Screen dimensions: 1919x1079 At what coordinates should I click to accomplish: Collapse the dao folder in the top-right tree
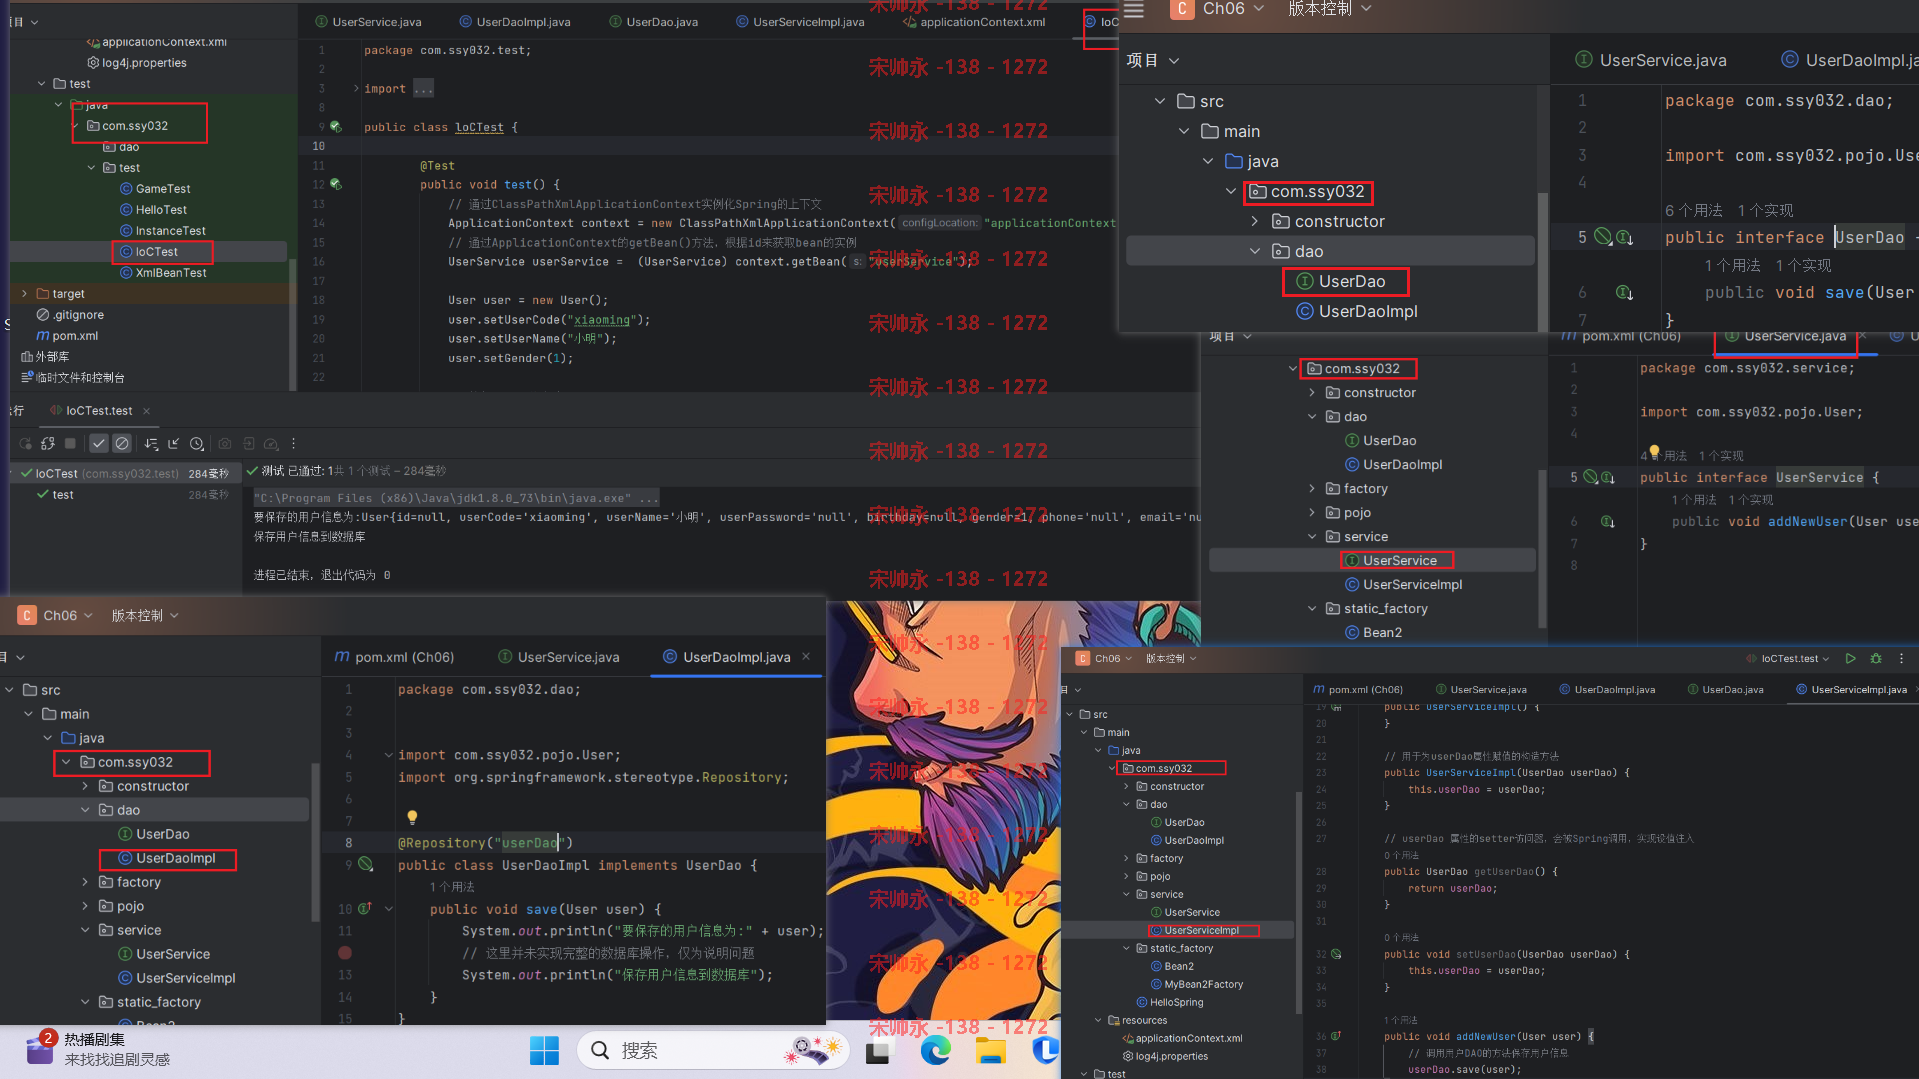pos(1255,251)
